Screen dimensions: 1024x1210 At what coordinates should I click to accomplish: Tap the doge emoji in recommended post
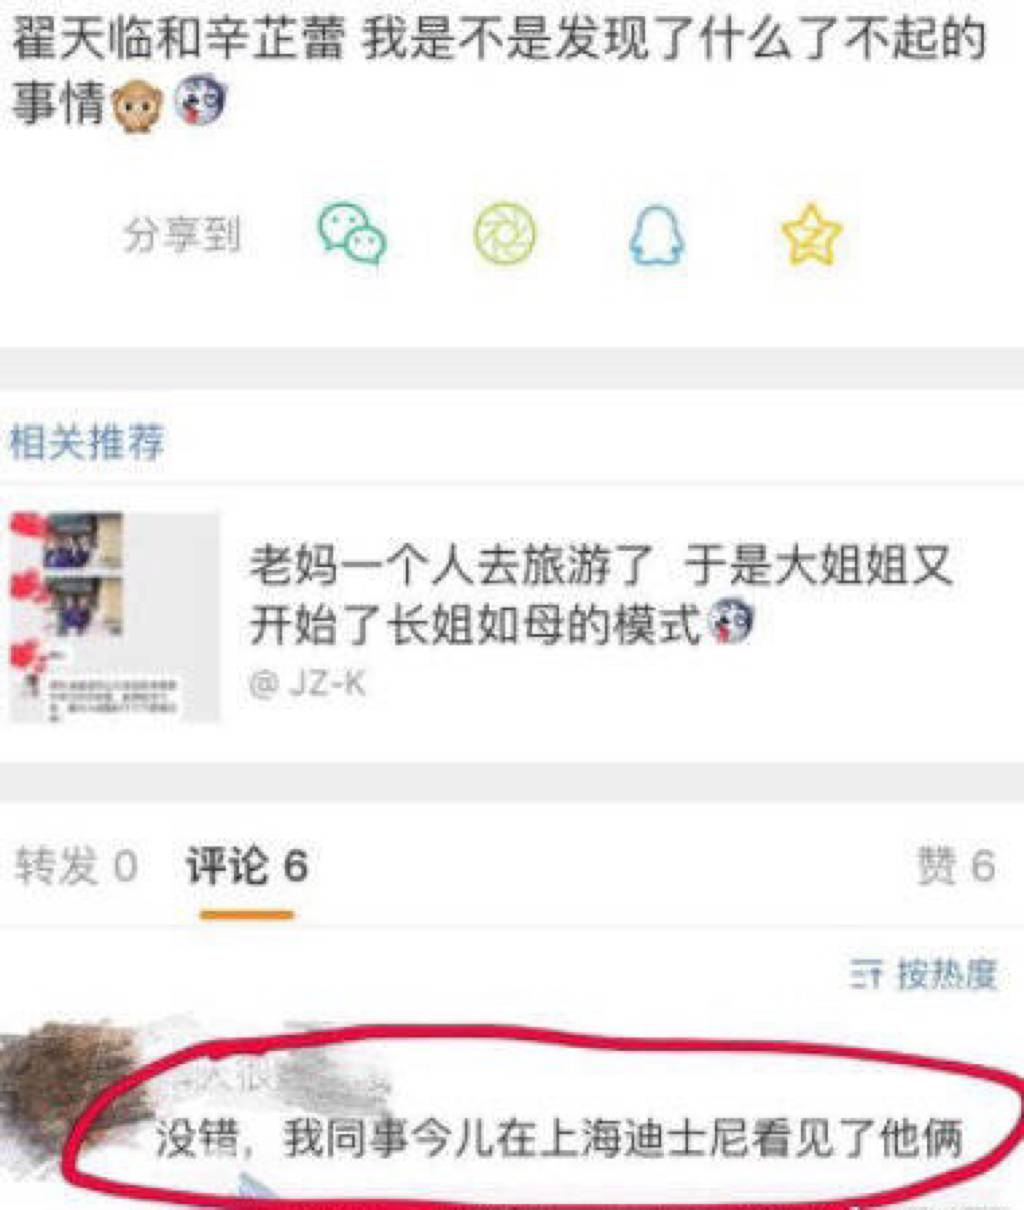731,623
